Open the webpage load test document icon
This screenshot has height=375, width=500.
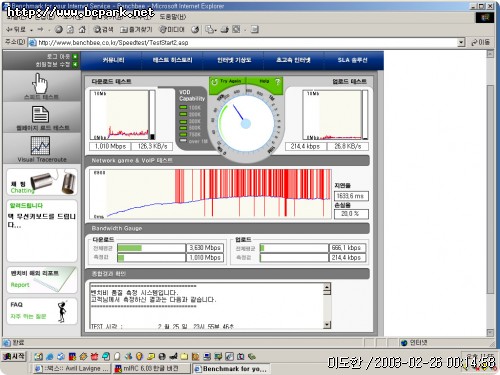coord(40,114)
